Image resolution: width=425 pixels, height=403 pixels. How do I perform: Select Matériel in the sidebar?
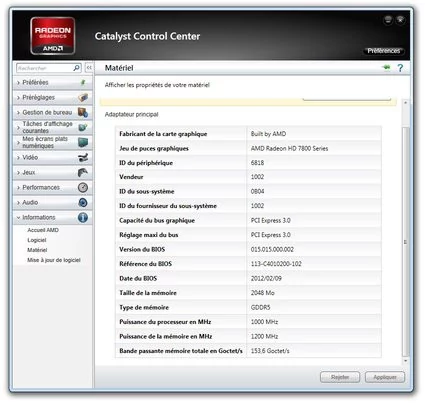[37, 250]
